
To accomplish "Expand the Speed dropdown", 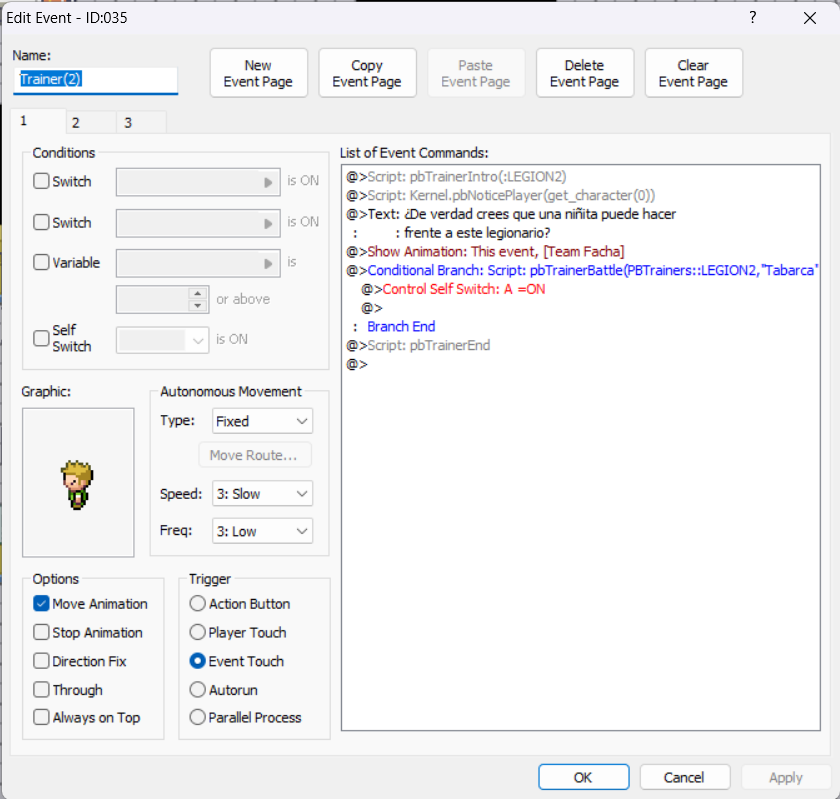I will tap(261, 494).
